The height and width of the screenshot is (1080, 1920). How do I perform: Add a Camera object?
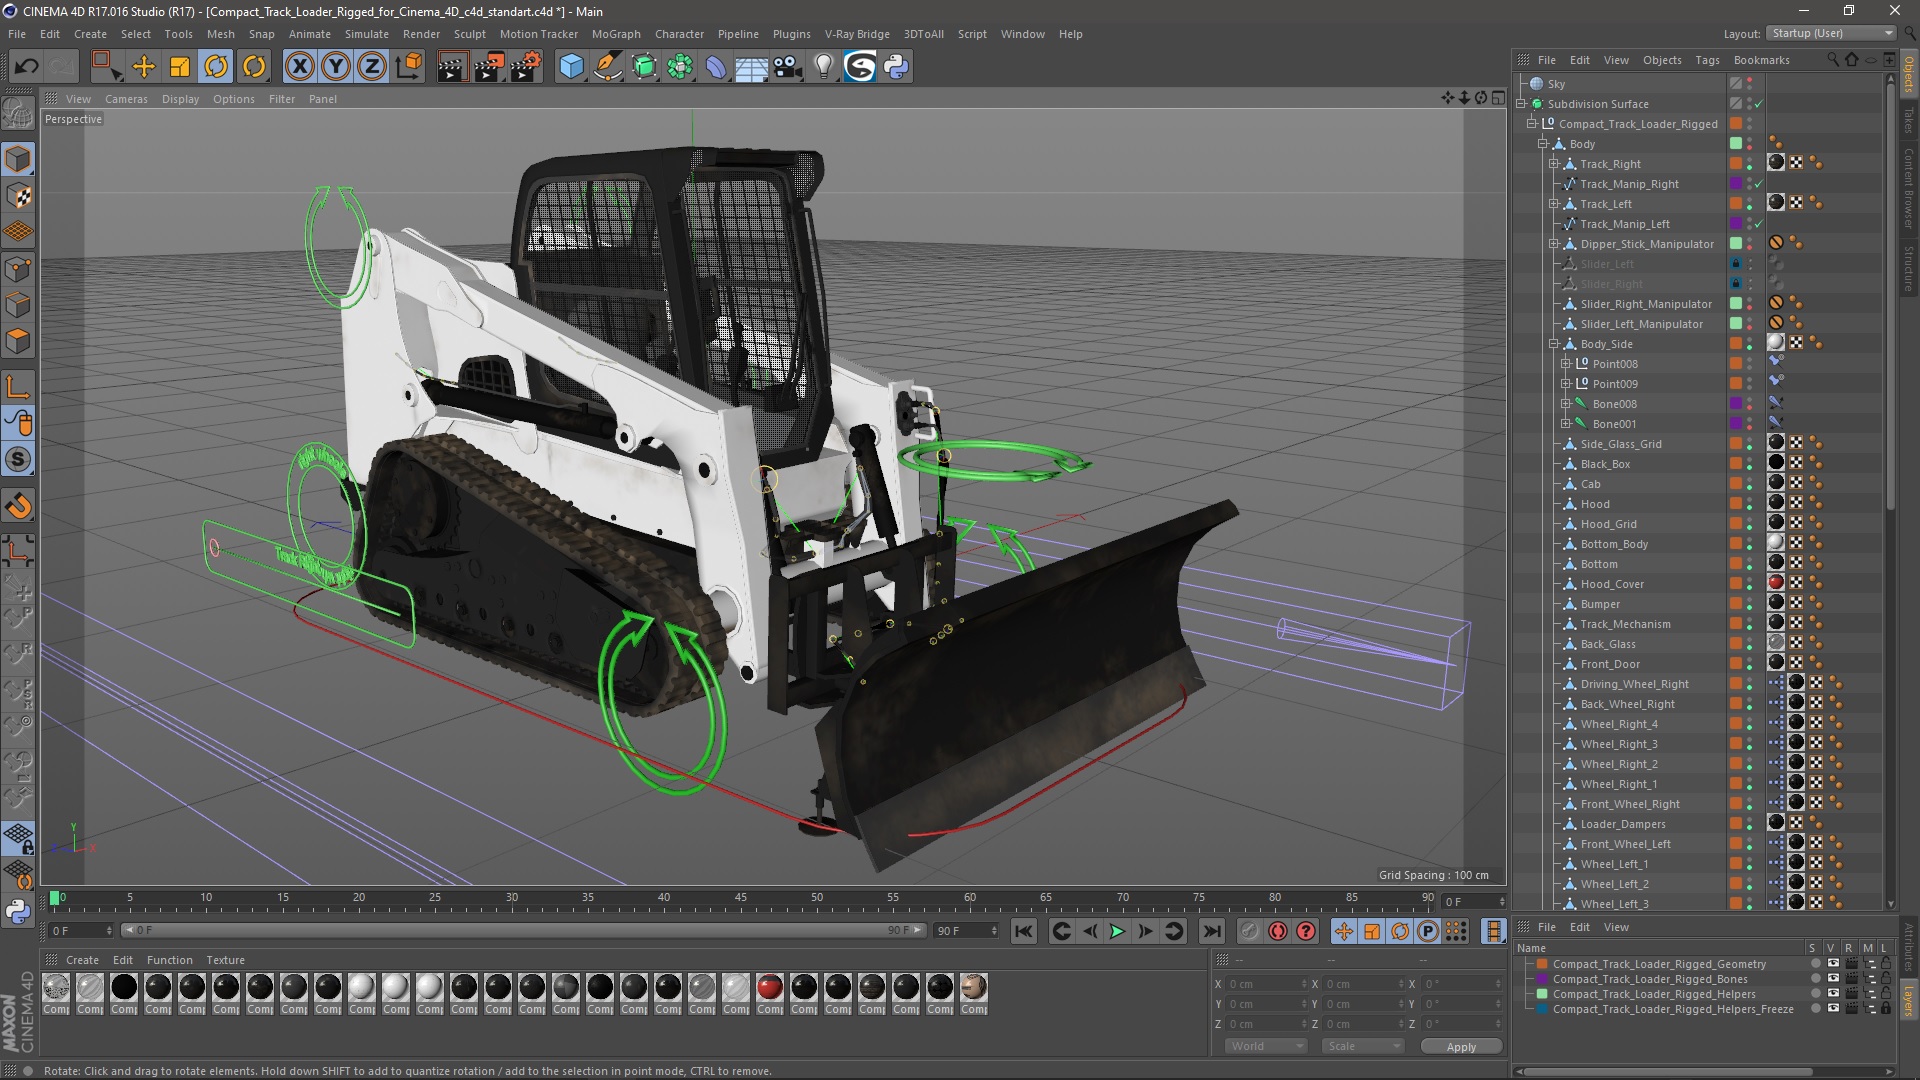pyautogui.click(x=788, y=67)
